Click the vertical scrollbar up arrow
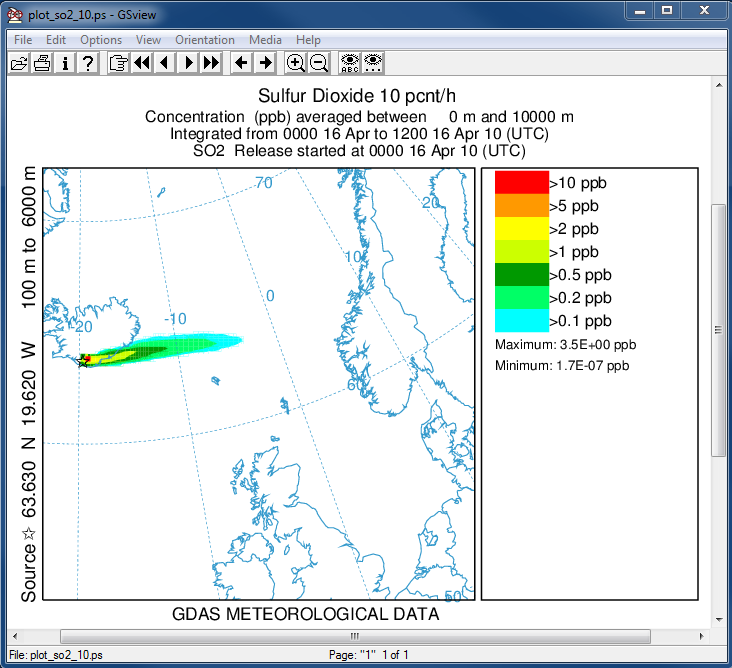This screenshot has width=732, height=668. pos(719,84)
